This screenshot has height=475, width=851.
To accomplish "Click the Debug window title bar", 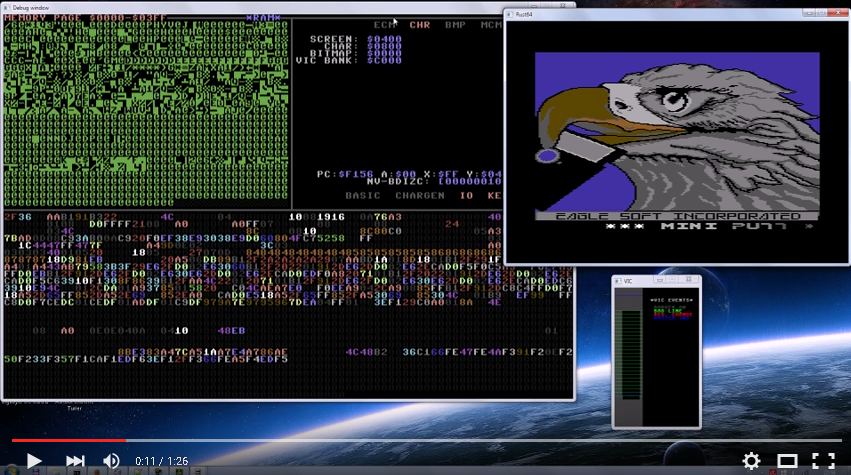I will pos(200,7).
